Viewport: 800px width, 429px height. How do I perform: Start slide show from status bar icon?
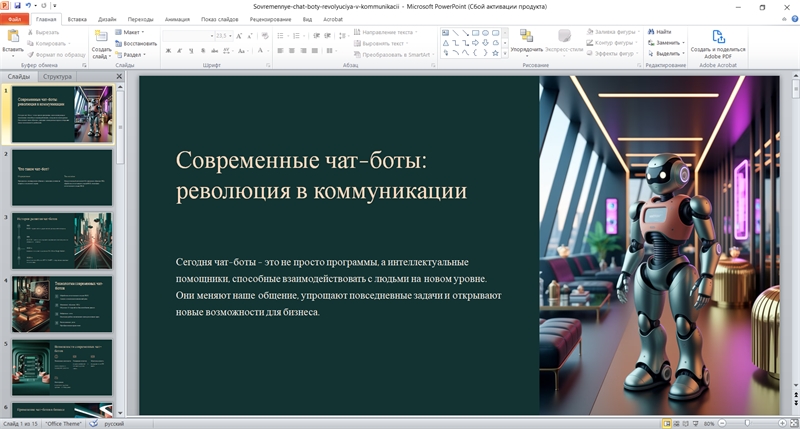click(x=694, y=423)
